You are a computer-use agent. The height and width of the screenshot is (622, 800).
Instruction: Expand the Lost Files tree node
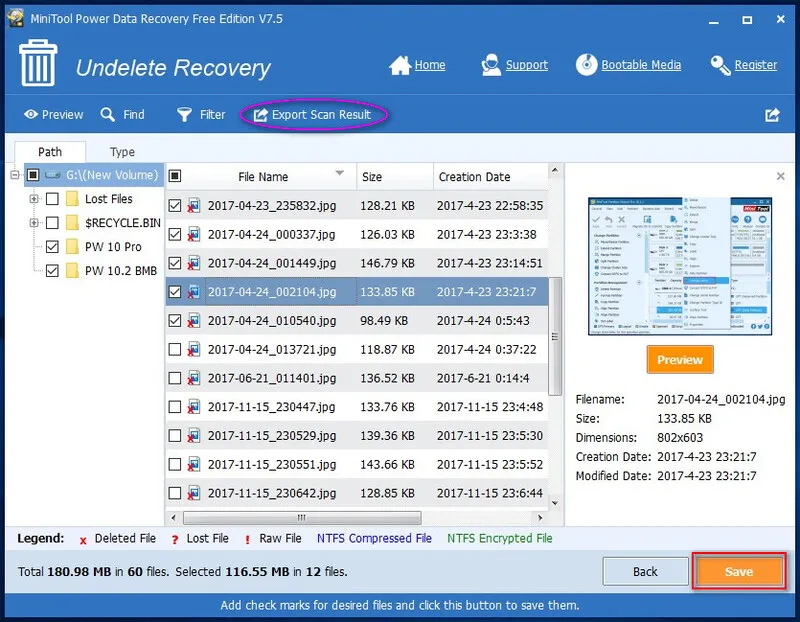(34, 198)
